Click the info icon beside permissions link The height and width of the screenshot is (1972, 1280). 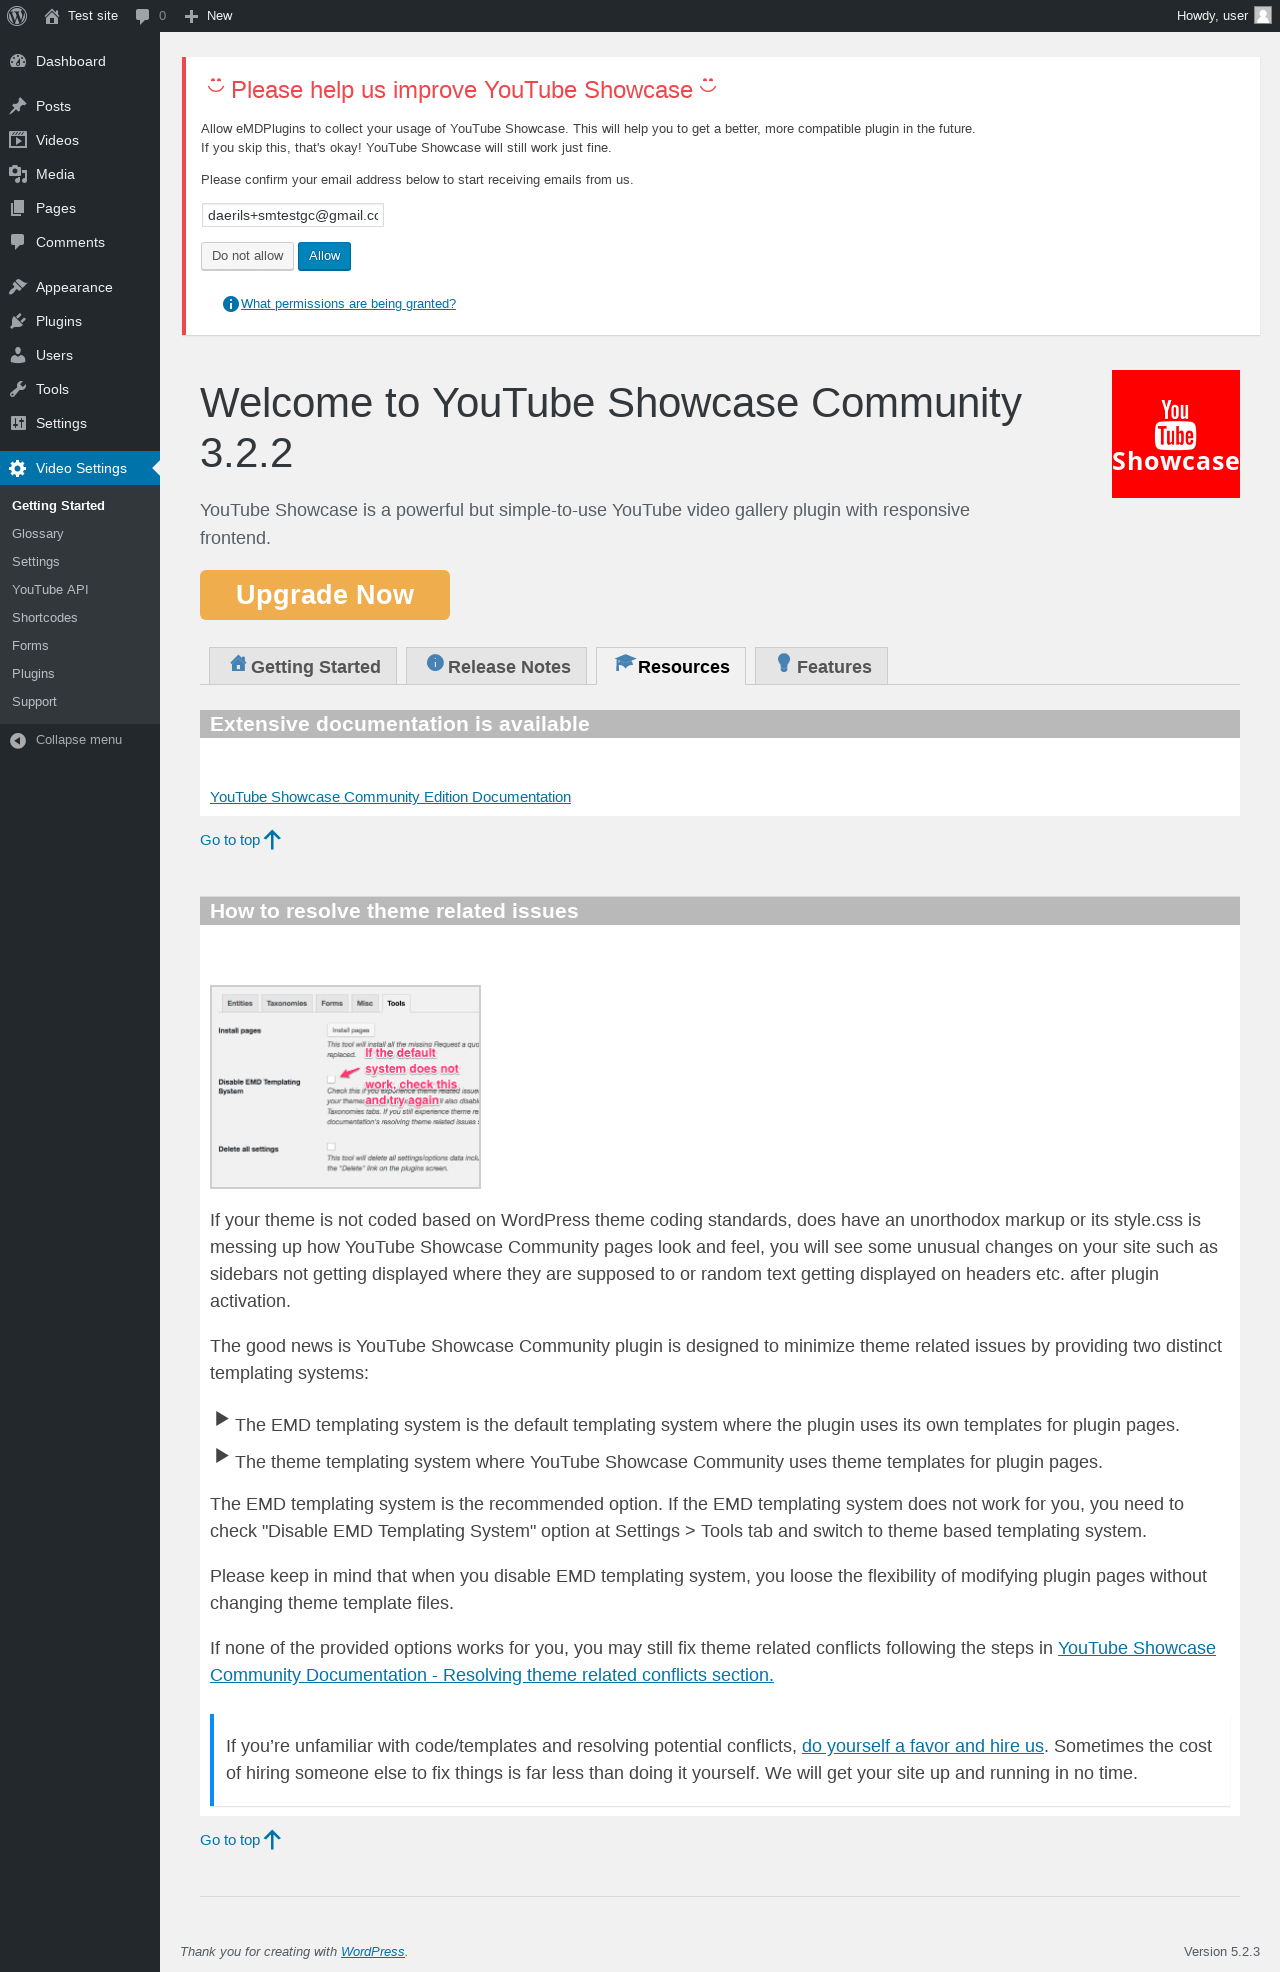pos(231,304)
